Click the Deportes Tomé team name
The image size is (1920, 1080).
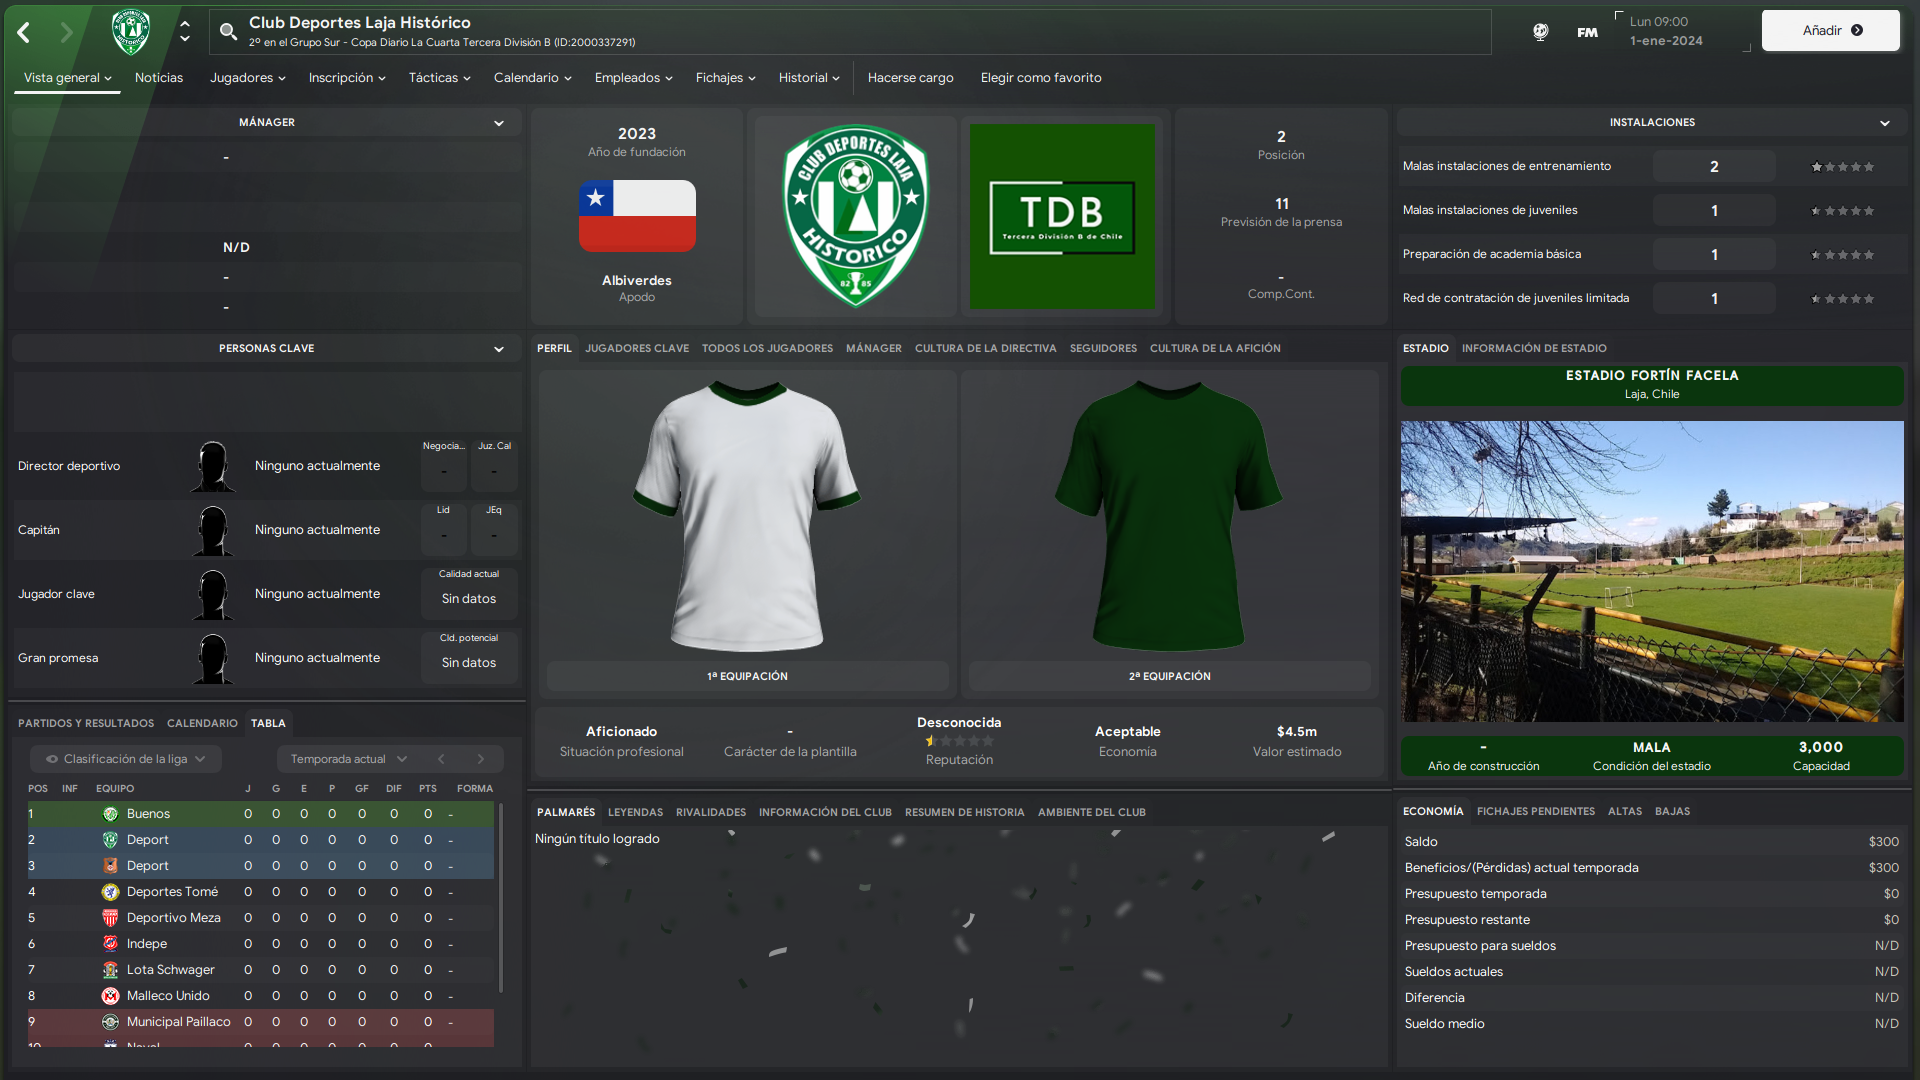(172, 892)
